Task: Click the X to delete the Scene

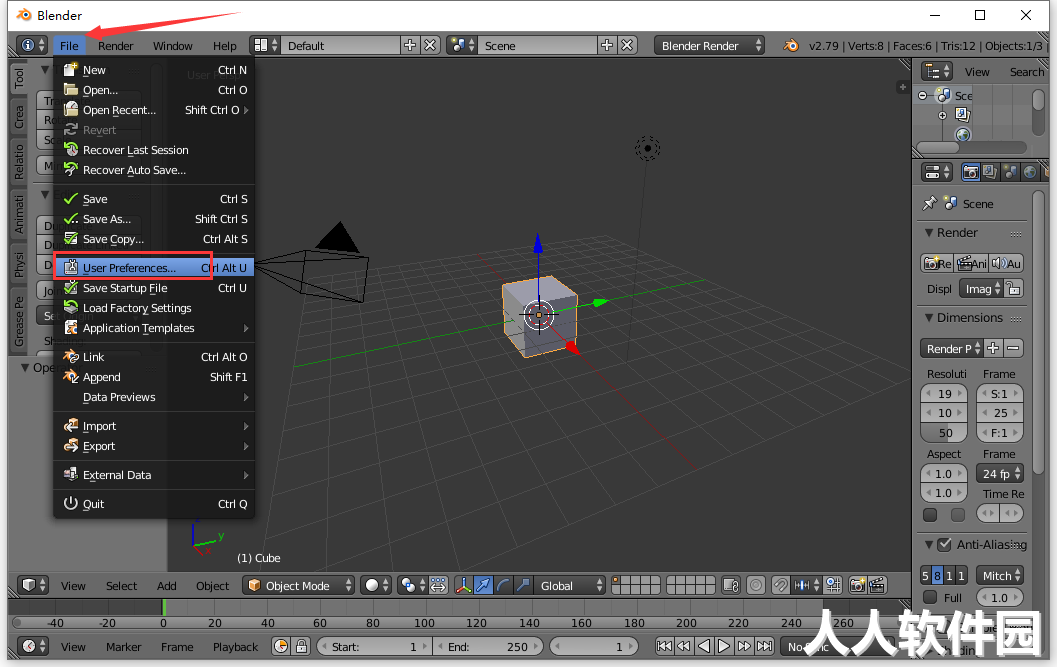Action: click(x=627, y=45)
